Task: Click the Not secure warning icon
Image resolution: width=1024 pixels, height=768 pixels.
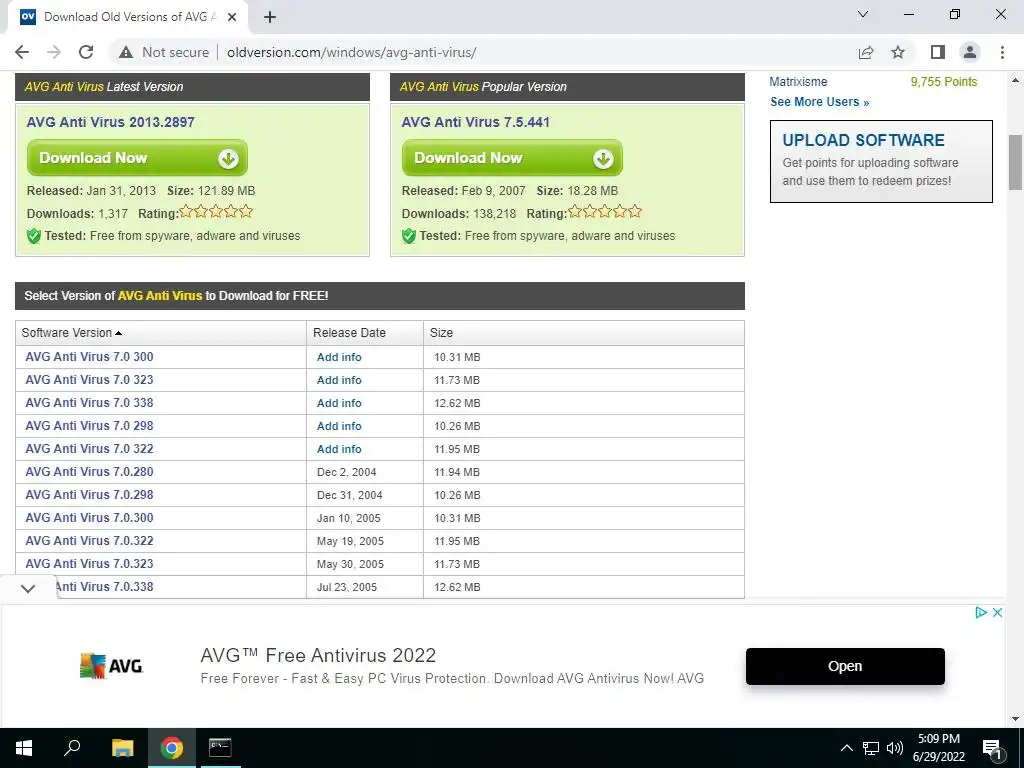Action: point(126,52)
